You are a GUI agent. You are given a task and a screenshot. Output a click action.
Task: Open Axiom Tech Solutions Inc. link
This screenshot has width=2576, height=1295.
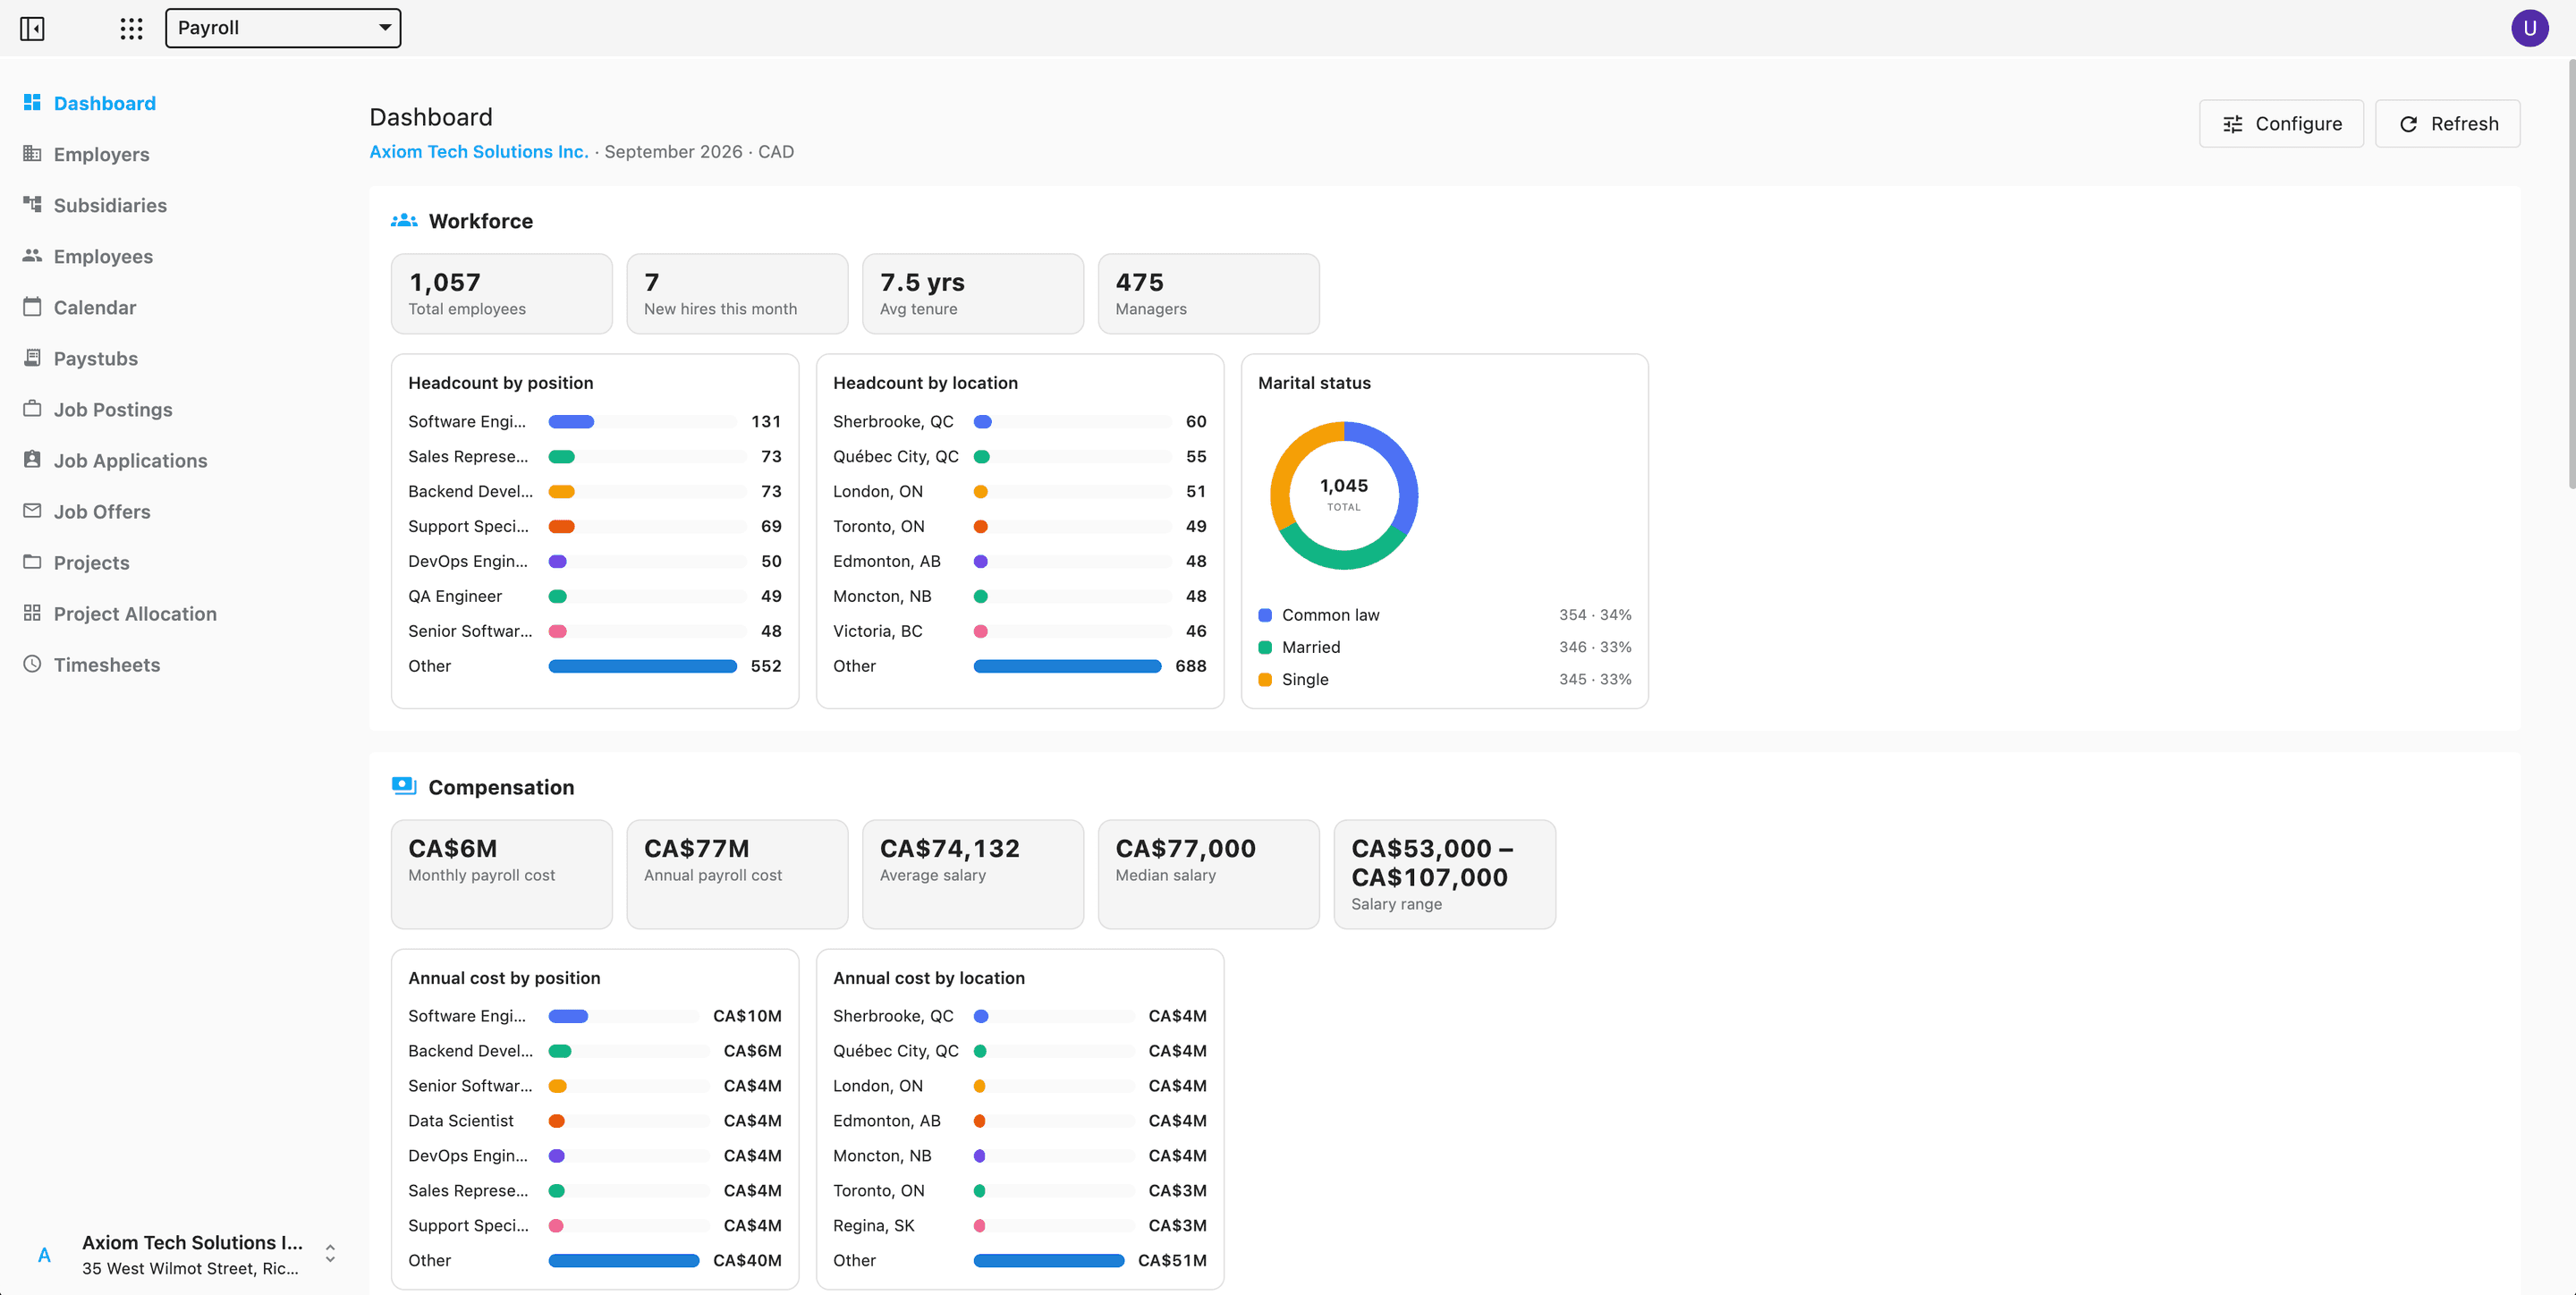pyautogui.click(x=479, y=151)
